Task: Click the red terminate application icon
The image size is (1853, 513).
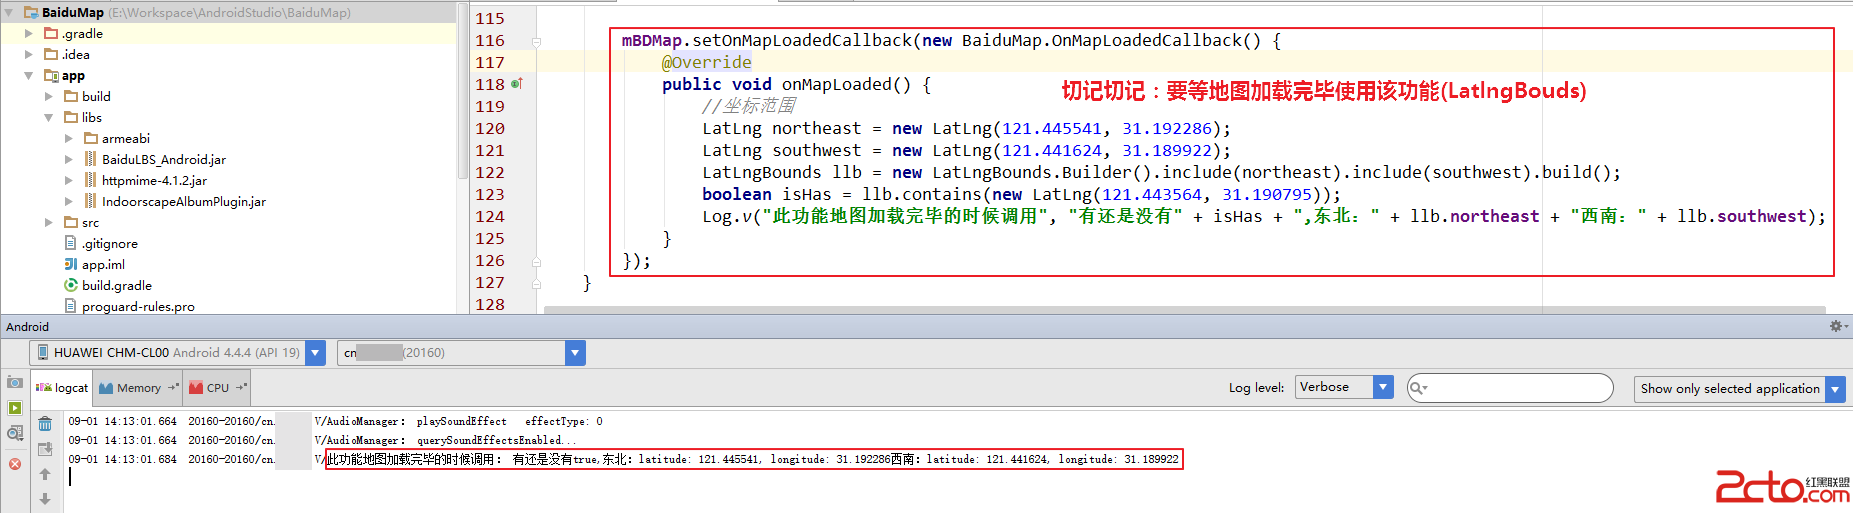Action: coord(15,463)
